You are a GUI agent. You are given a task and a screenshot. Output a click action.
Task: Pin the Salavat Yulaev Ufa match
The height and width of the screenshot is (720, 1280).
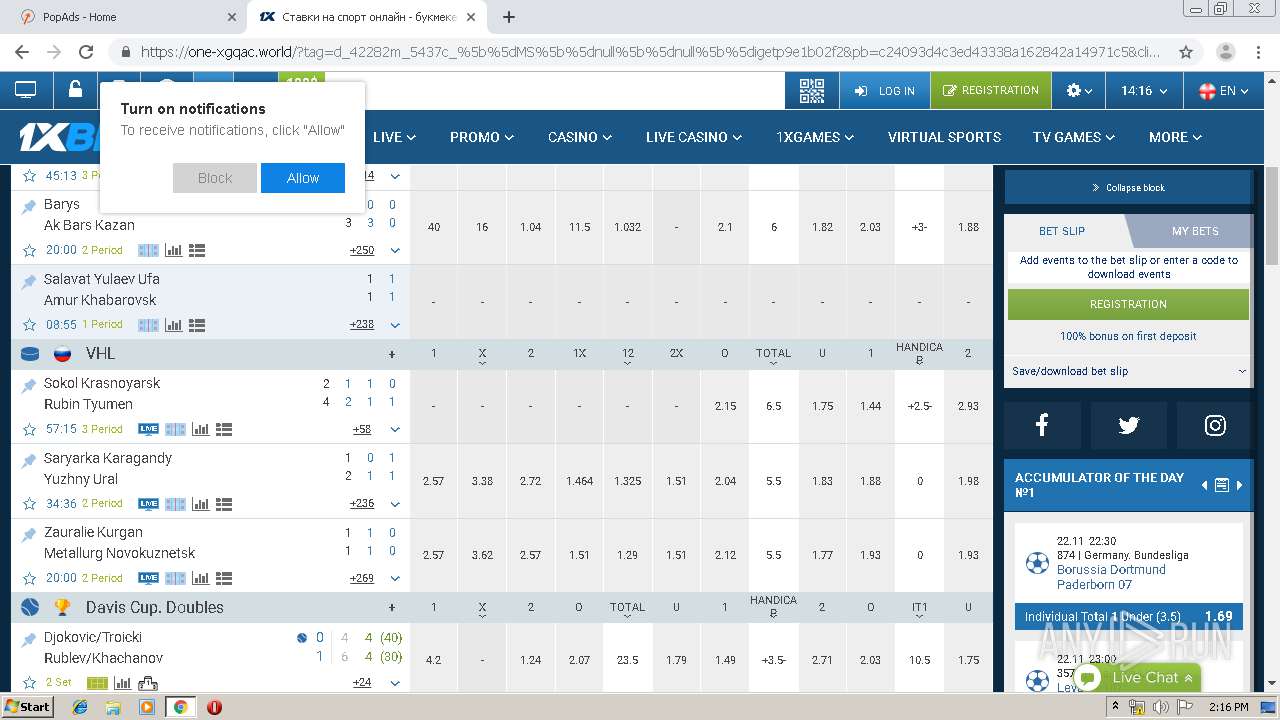[x=29, y=280]
